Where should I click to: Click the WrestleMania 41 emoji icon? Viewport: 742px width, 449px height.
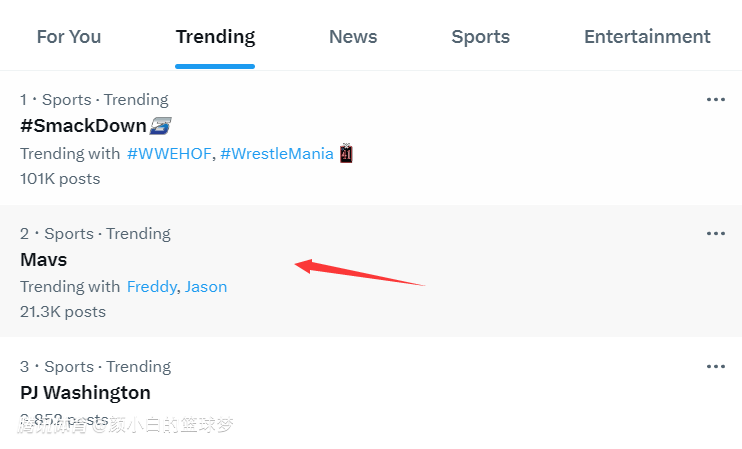[x=347, y=154]
